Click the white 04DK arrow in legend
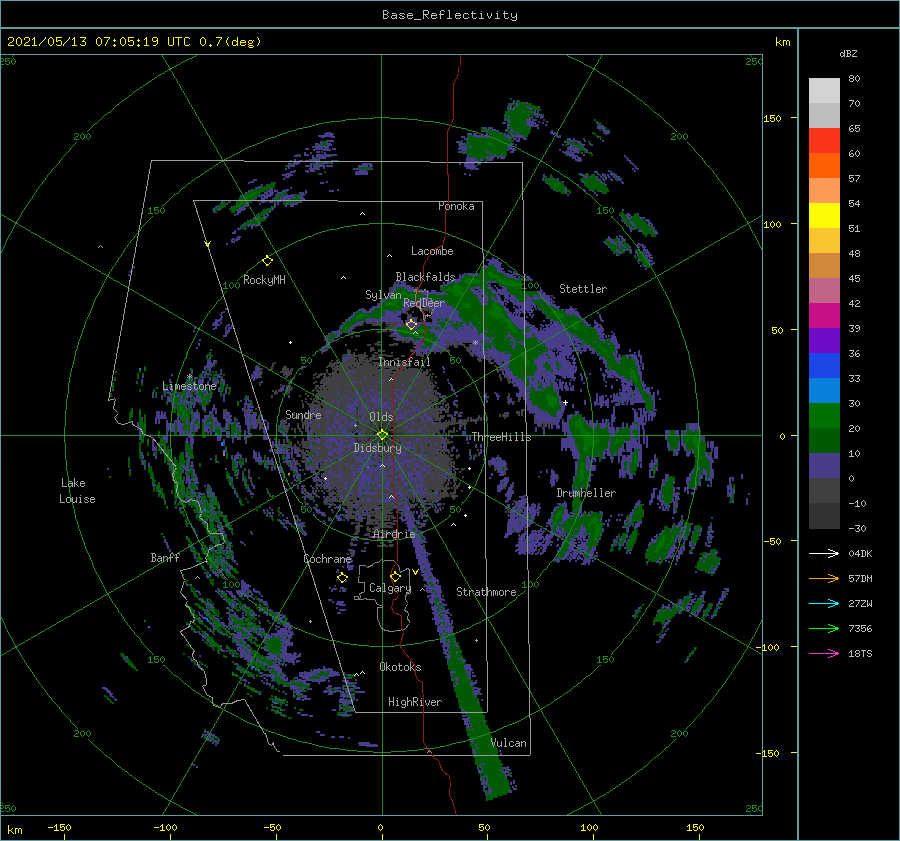900x841 pixels. [x=824, y=553]
